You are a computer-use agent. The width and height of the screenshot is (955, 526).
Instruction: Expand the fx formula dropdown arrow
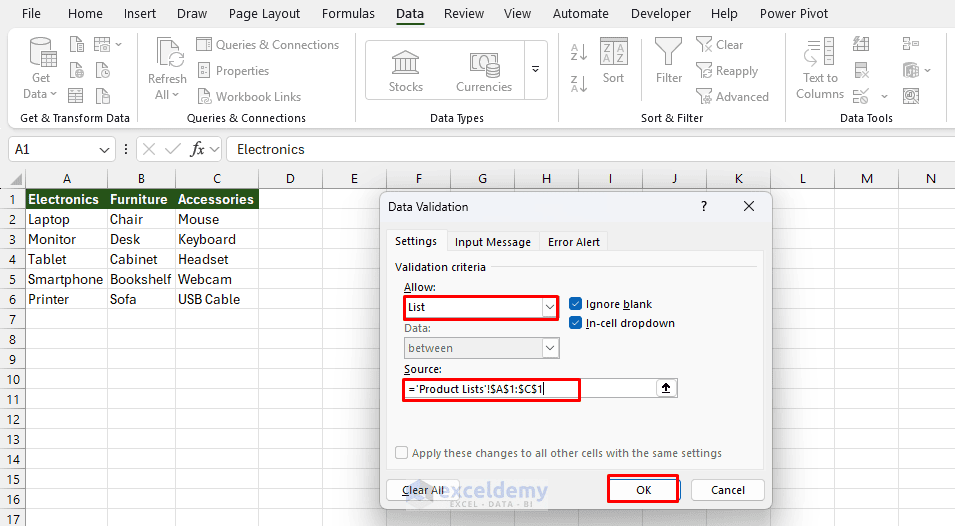pos(214,149)
